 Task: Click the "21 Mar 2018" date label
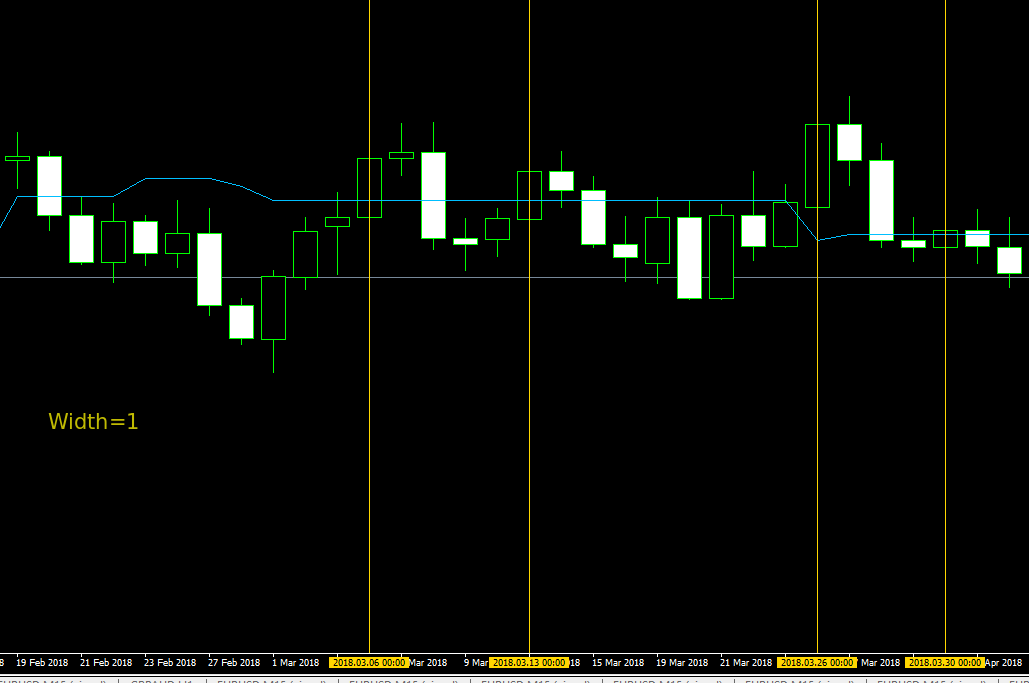(746, 663)
